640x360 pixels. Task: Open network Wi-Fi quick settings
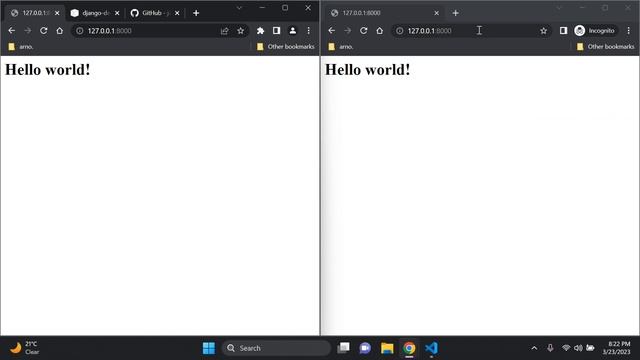566,348
